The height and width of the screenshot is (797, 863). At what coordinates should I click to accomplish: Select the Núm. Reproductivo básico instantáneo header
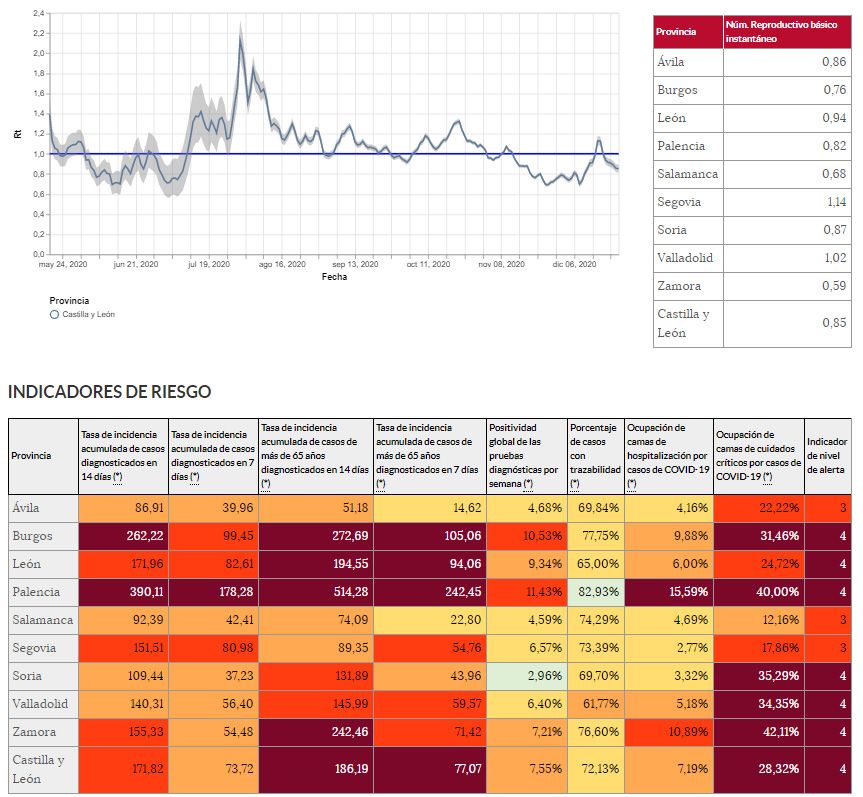[x=785, y=31]
